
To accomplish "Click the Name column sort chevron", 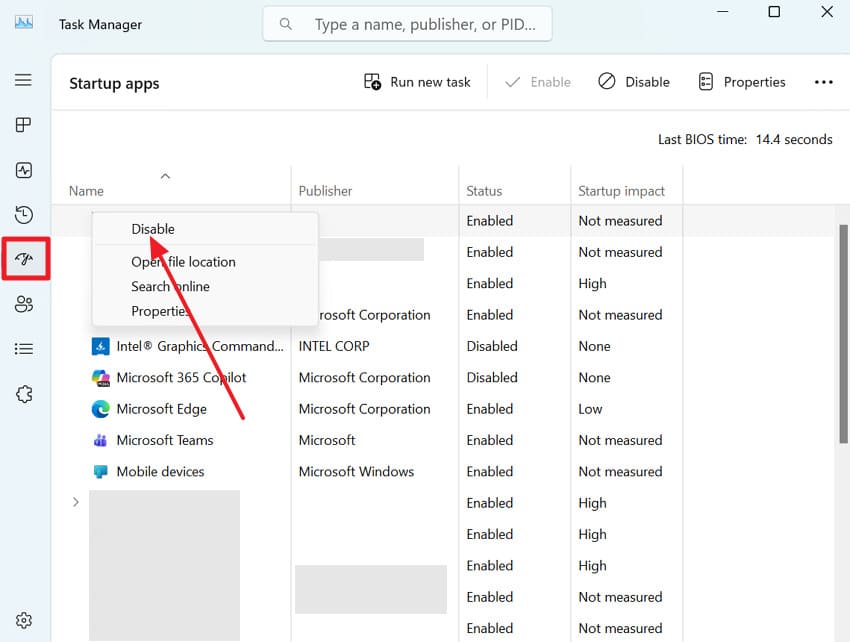I will point(166,176).
